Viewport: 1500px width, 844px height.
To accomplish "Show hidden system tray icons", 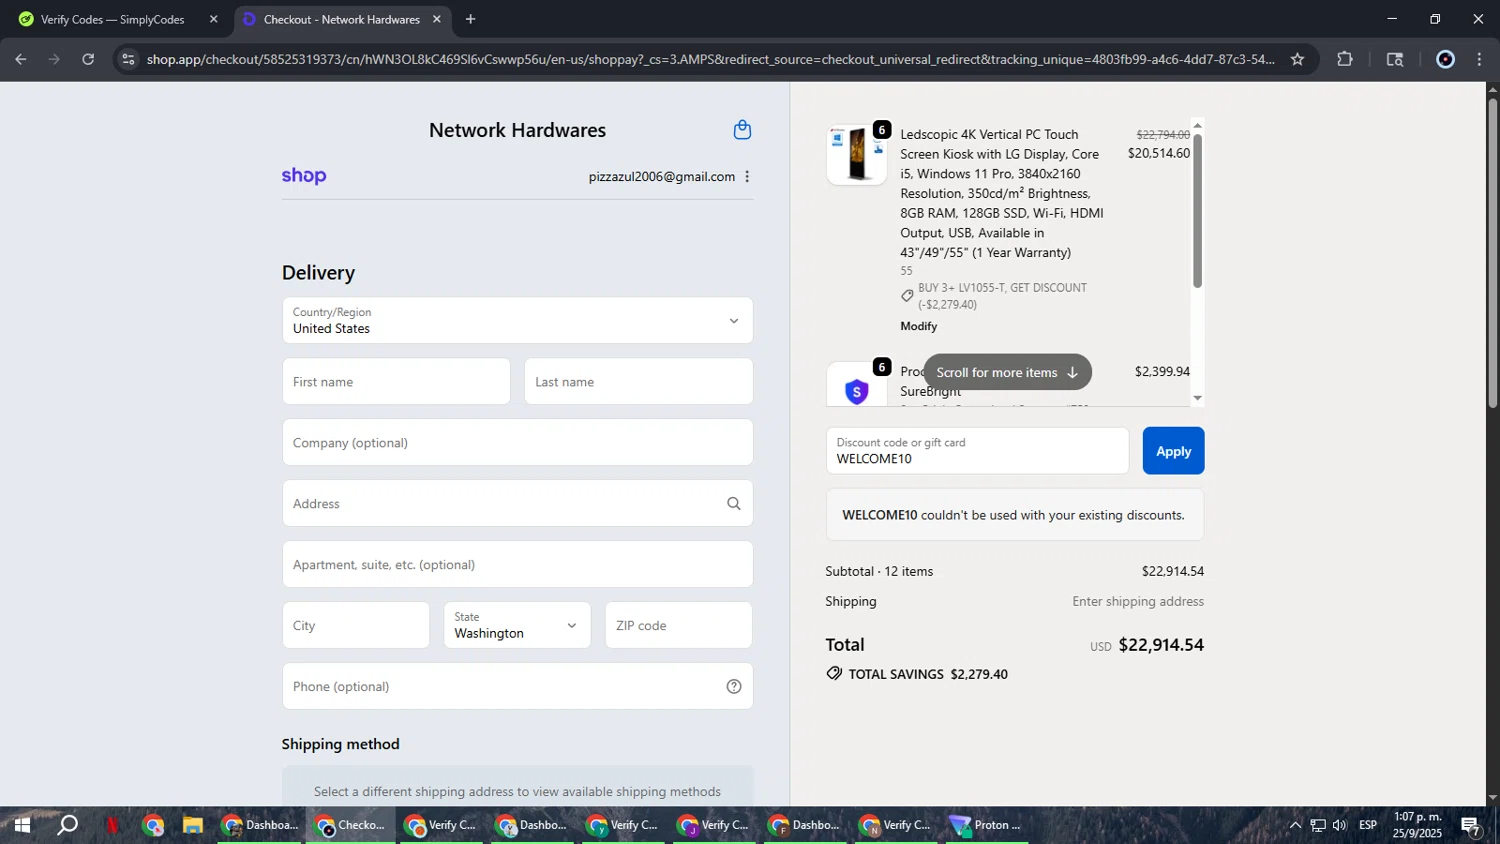I will 1295,825.
